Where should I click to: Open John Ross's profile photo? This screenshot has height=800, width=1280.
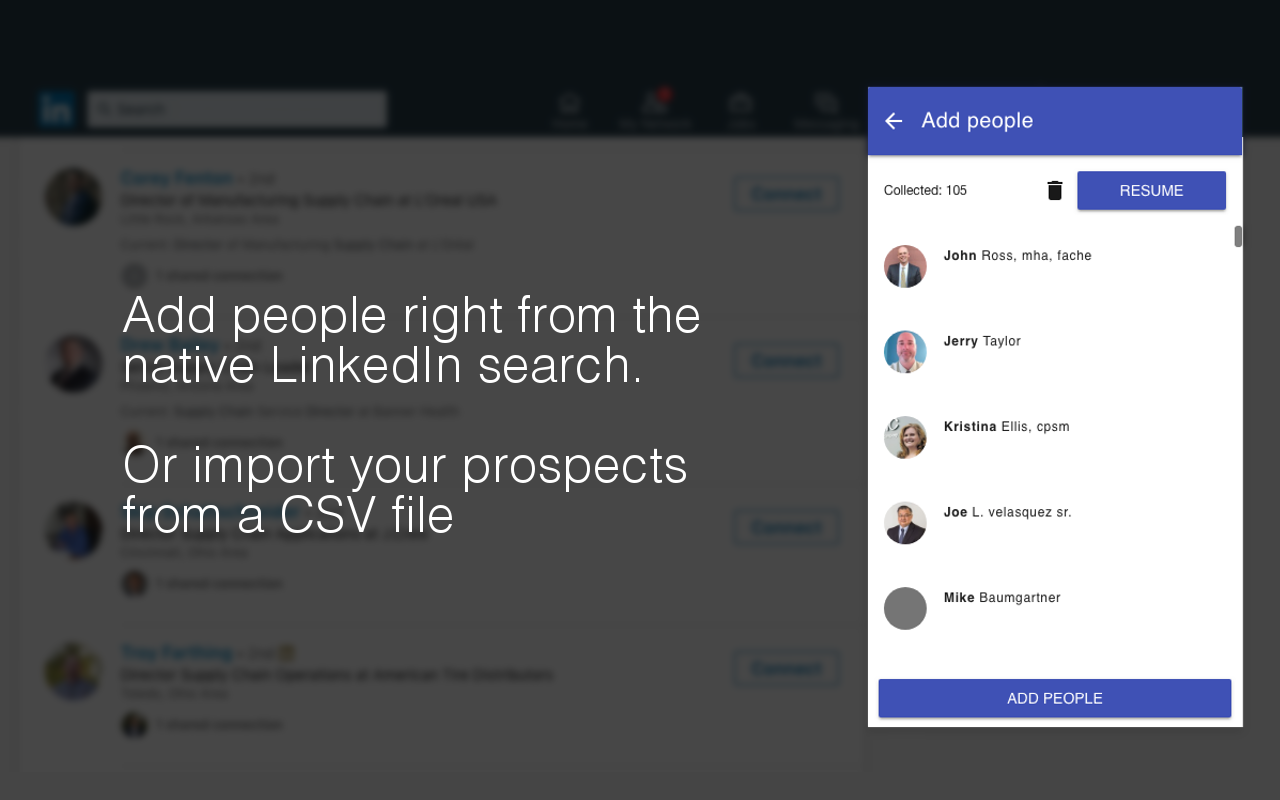[905, 266]
